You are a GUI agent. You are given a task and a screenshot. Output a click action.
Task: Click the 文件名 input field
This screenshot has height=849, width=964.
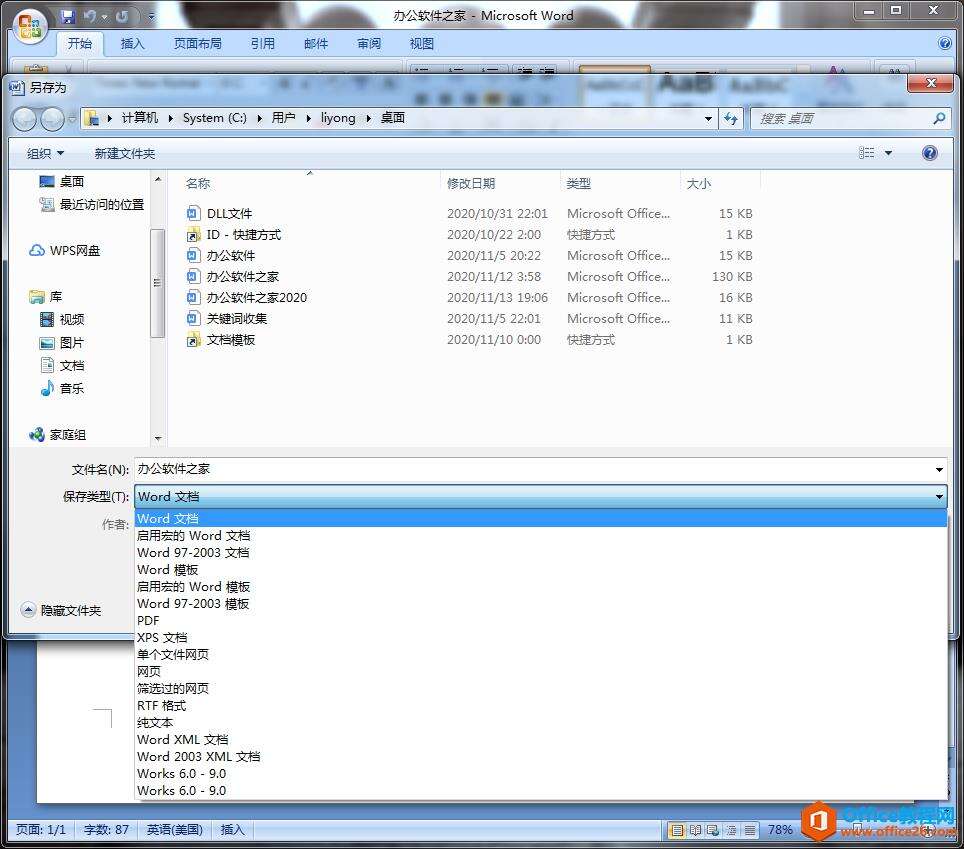tap(534, 470)
